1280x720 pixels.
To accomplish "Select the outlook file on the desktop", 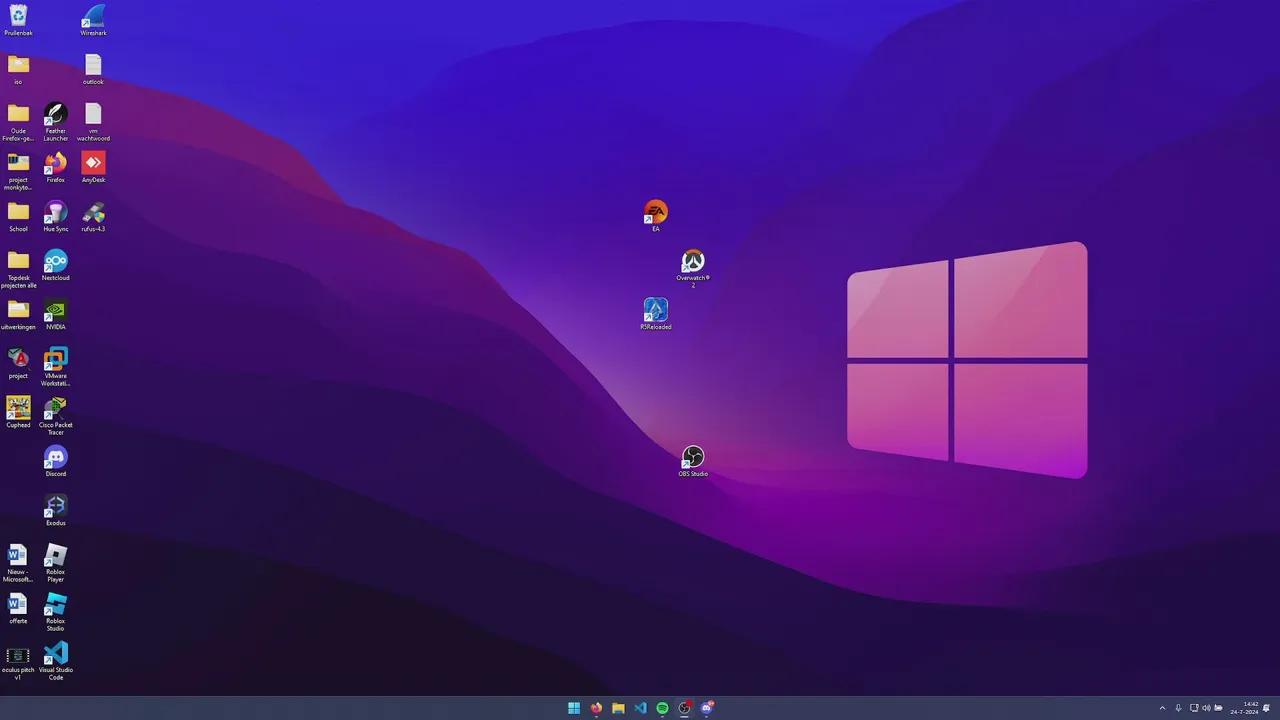I will pos(93,69).
